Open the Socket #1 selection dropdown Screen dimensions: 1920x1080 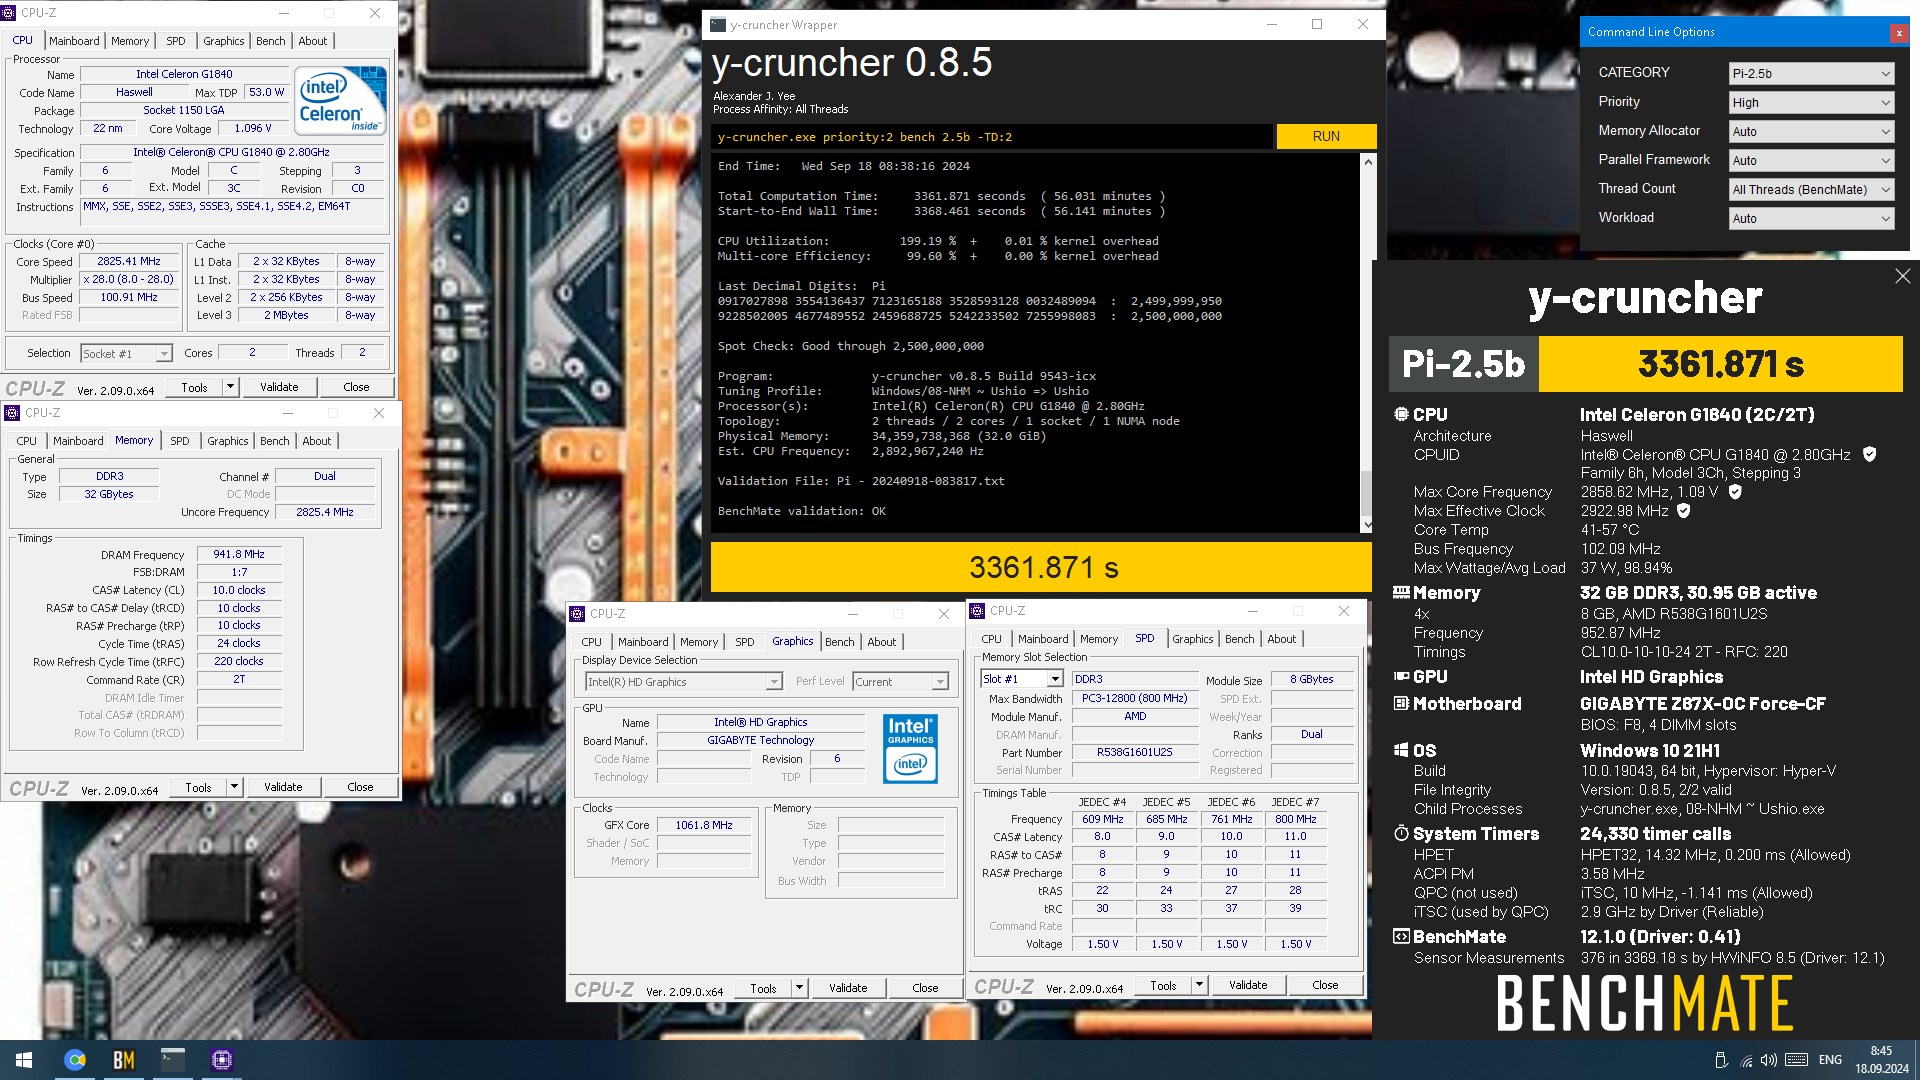pyautogui.click(x=126, y=354)
